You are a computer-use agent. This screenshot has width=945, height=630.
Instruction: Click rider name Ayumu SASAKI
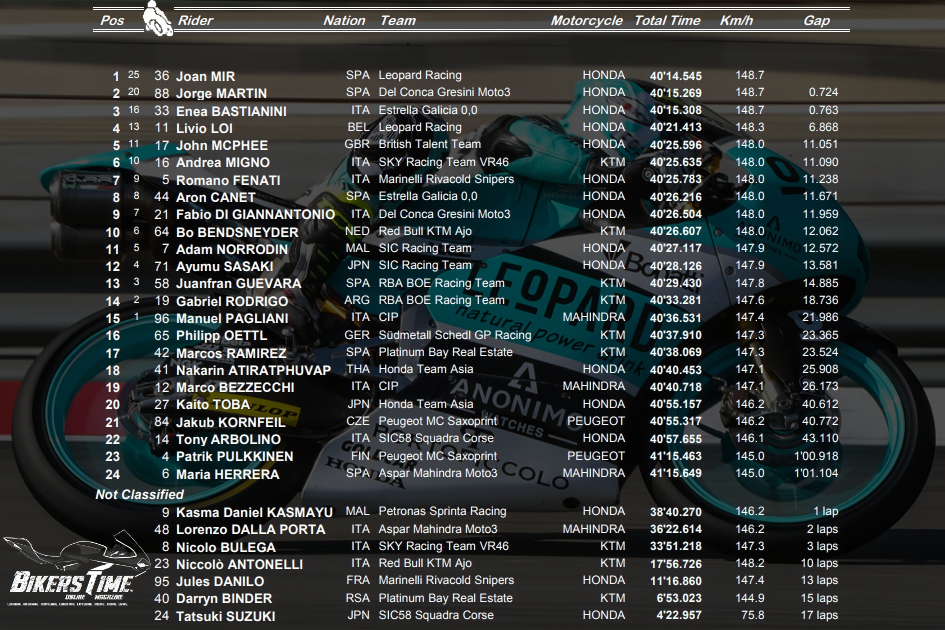[224, 266]
